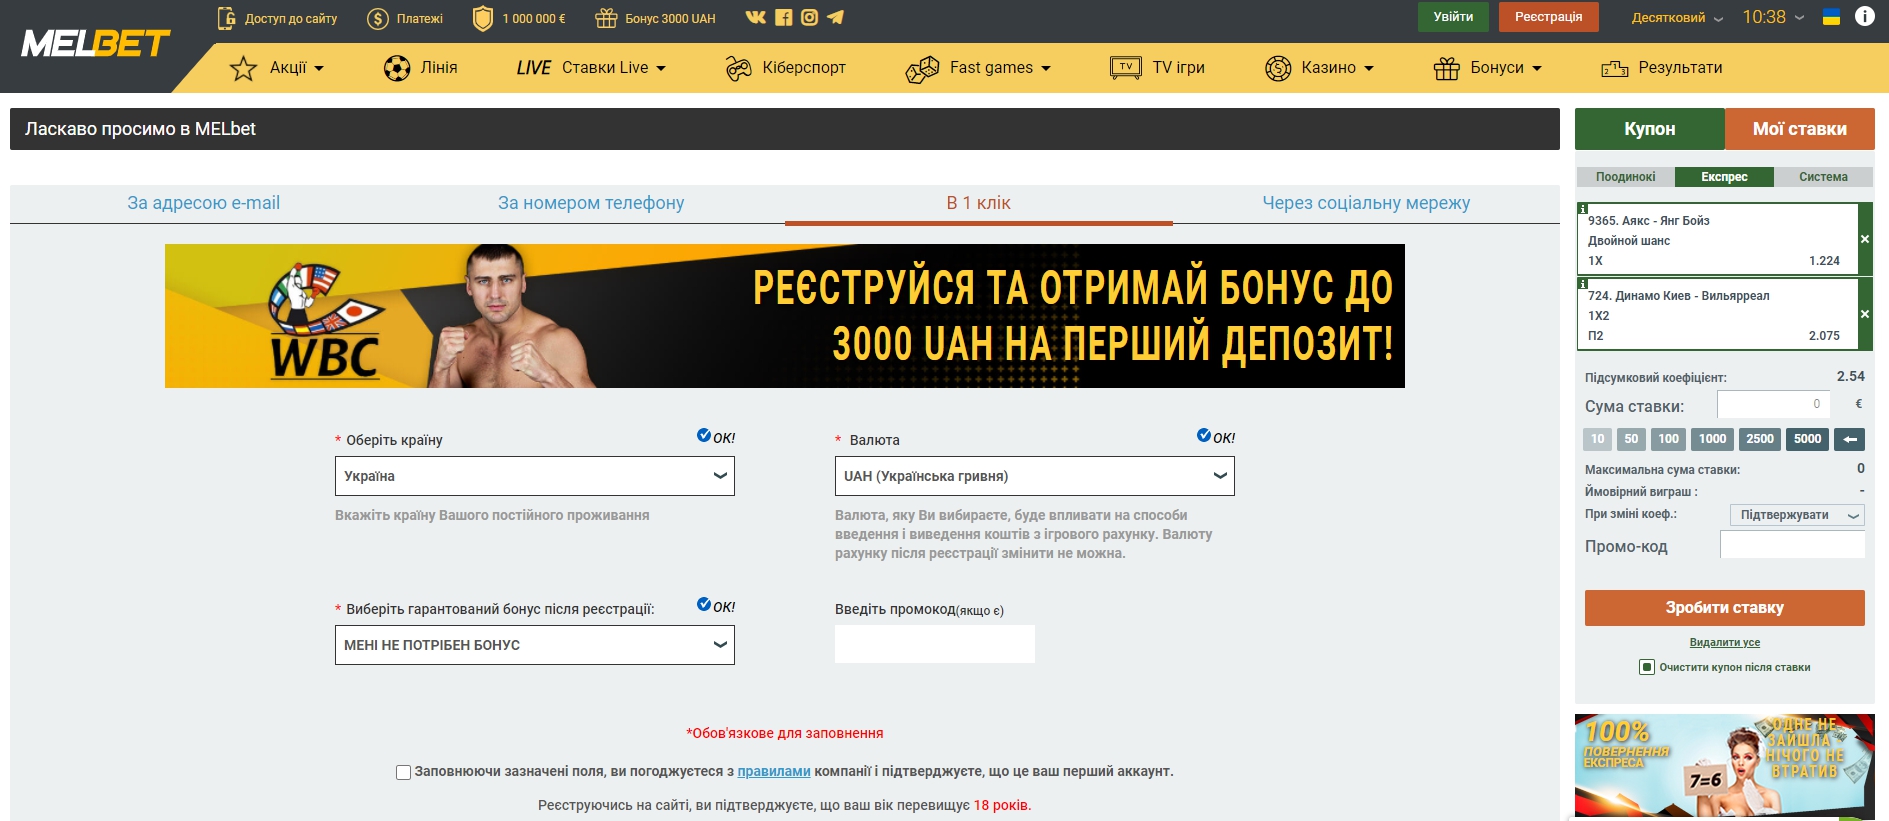1889x821 pixels.
Task: Click the Увійти login button
Action: (x=1453, y=17)
